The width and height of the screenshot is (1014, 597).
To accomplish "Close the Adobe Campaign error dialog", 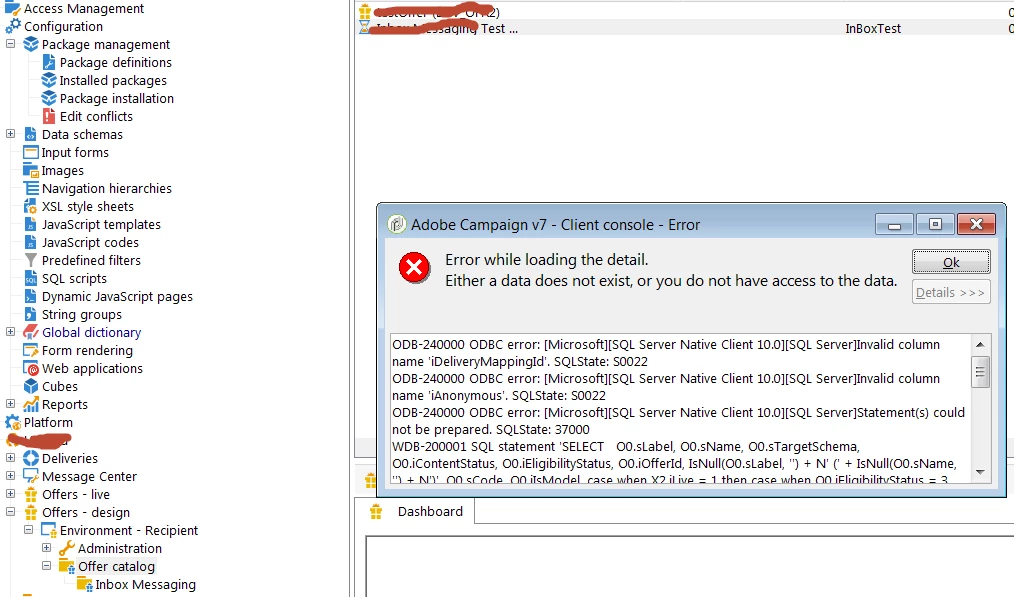I will (x=976, y=224).
